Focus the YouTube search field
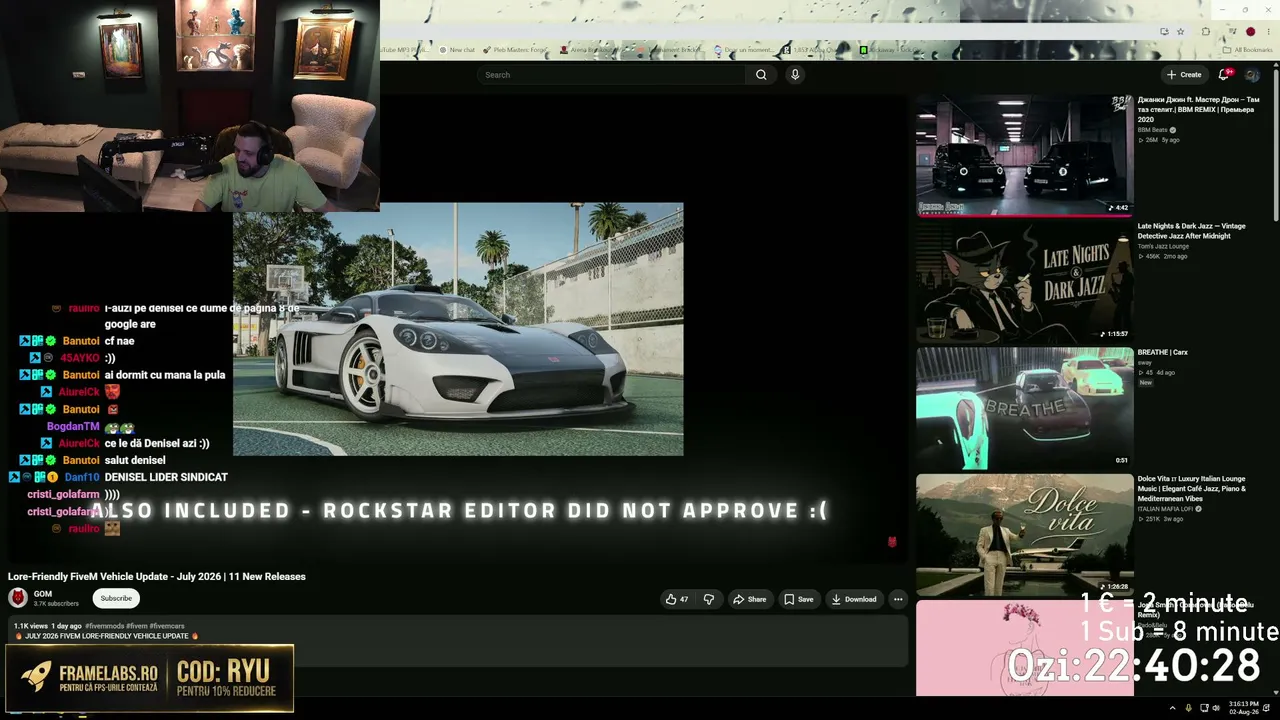 612,75
